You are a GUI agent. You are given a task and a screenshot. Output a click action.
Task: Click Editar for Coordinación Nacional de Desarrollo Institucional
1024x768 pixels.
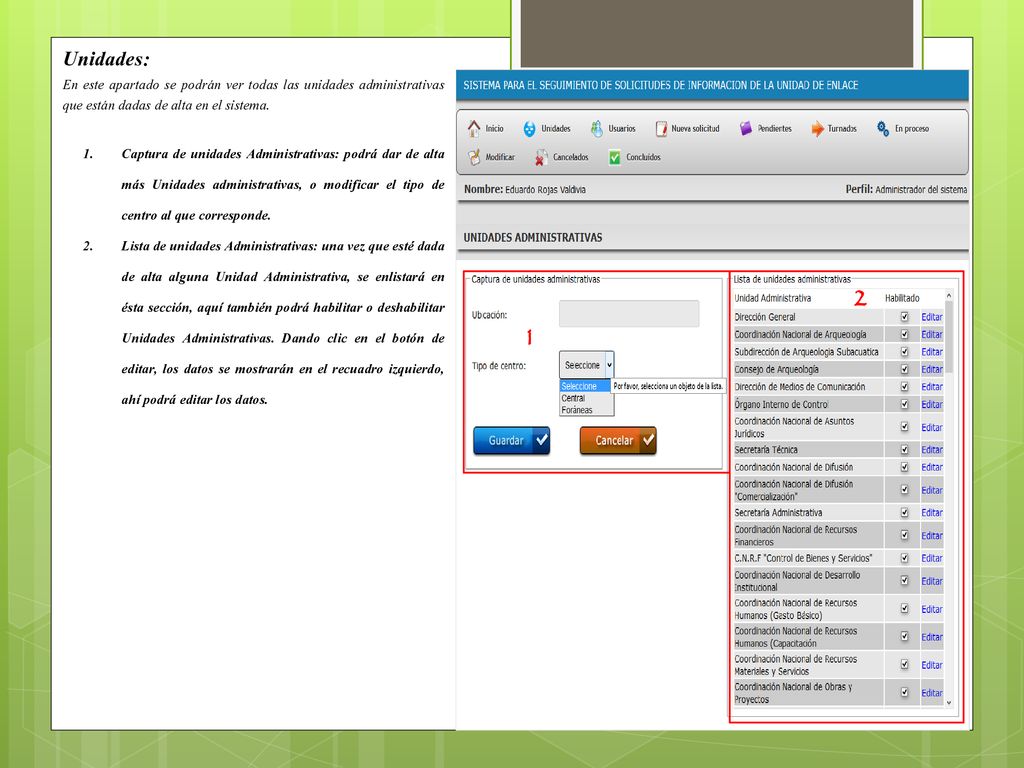[x=931, y=581]
